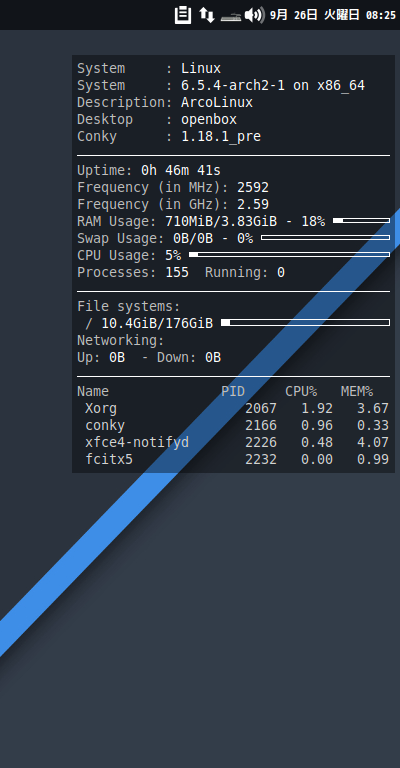Open the keyboard input method icon

231,17
